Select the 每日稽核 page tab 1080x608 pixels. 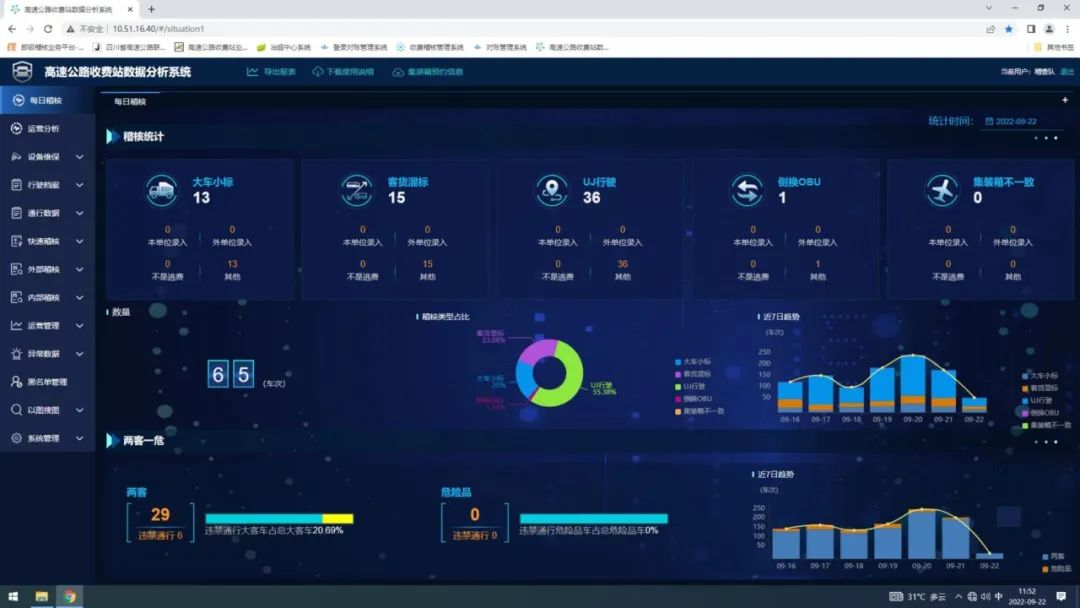pyautogui.click(x=130, y=101)
